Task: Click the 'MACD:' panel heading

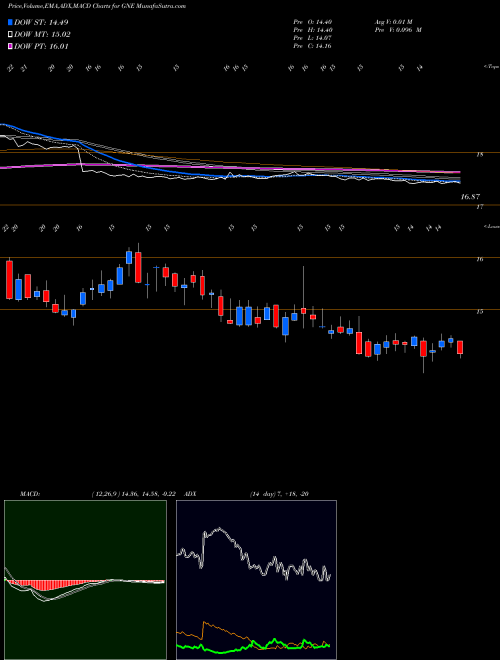Action: click(29, 494)
